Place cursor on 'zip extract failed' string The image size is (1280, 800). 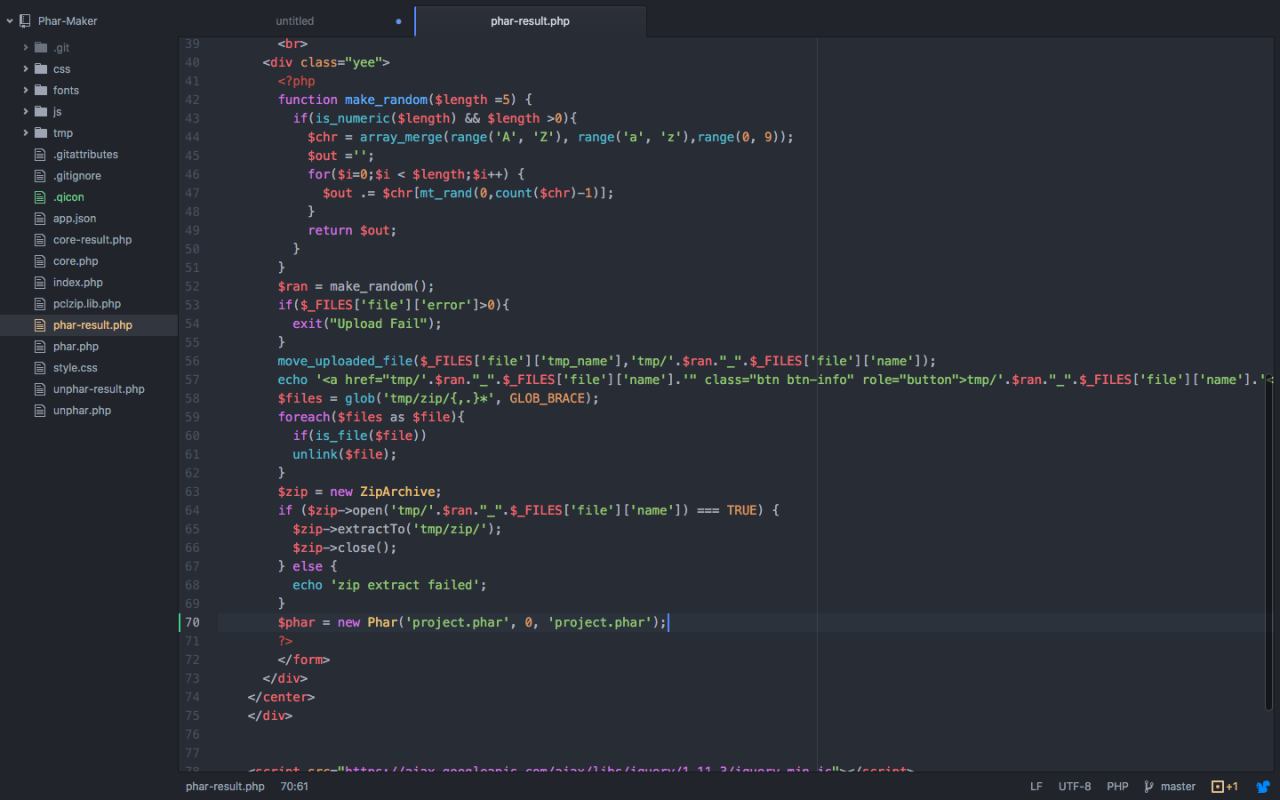[x=408, y=585]
